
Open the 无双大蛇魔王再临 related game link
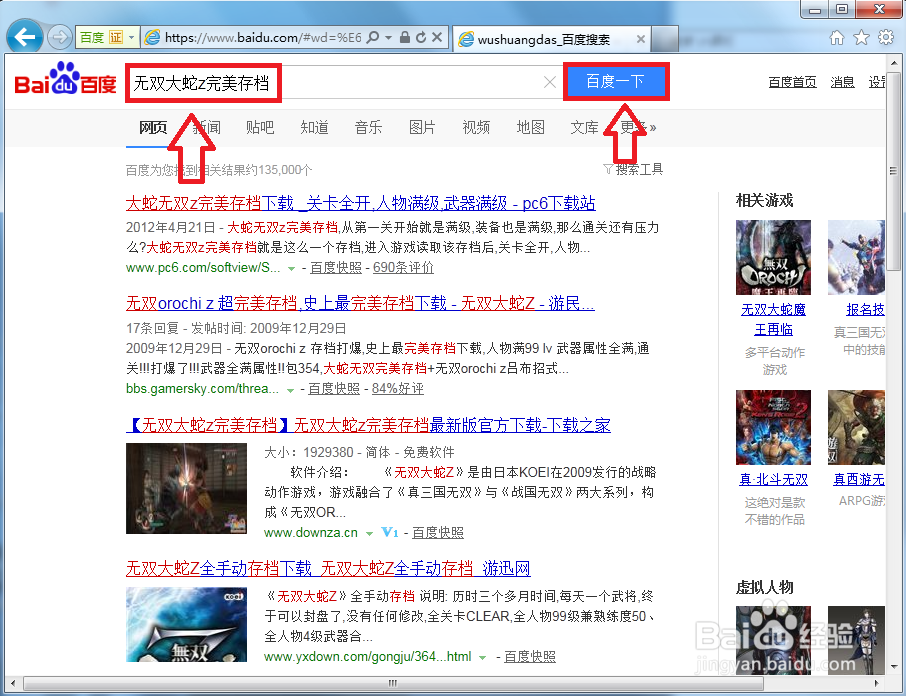774,319
